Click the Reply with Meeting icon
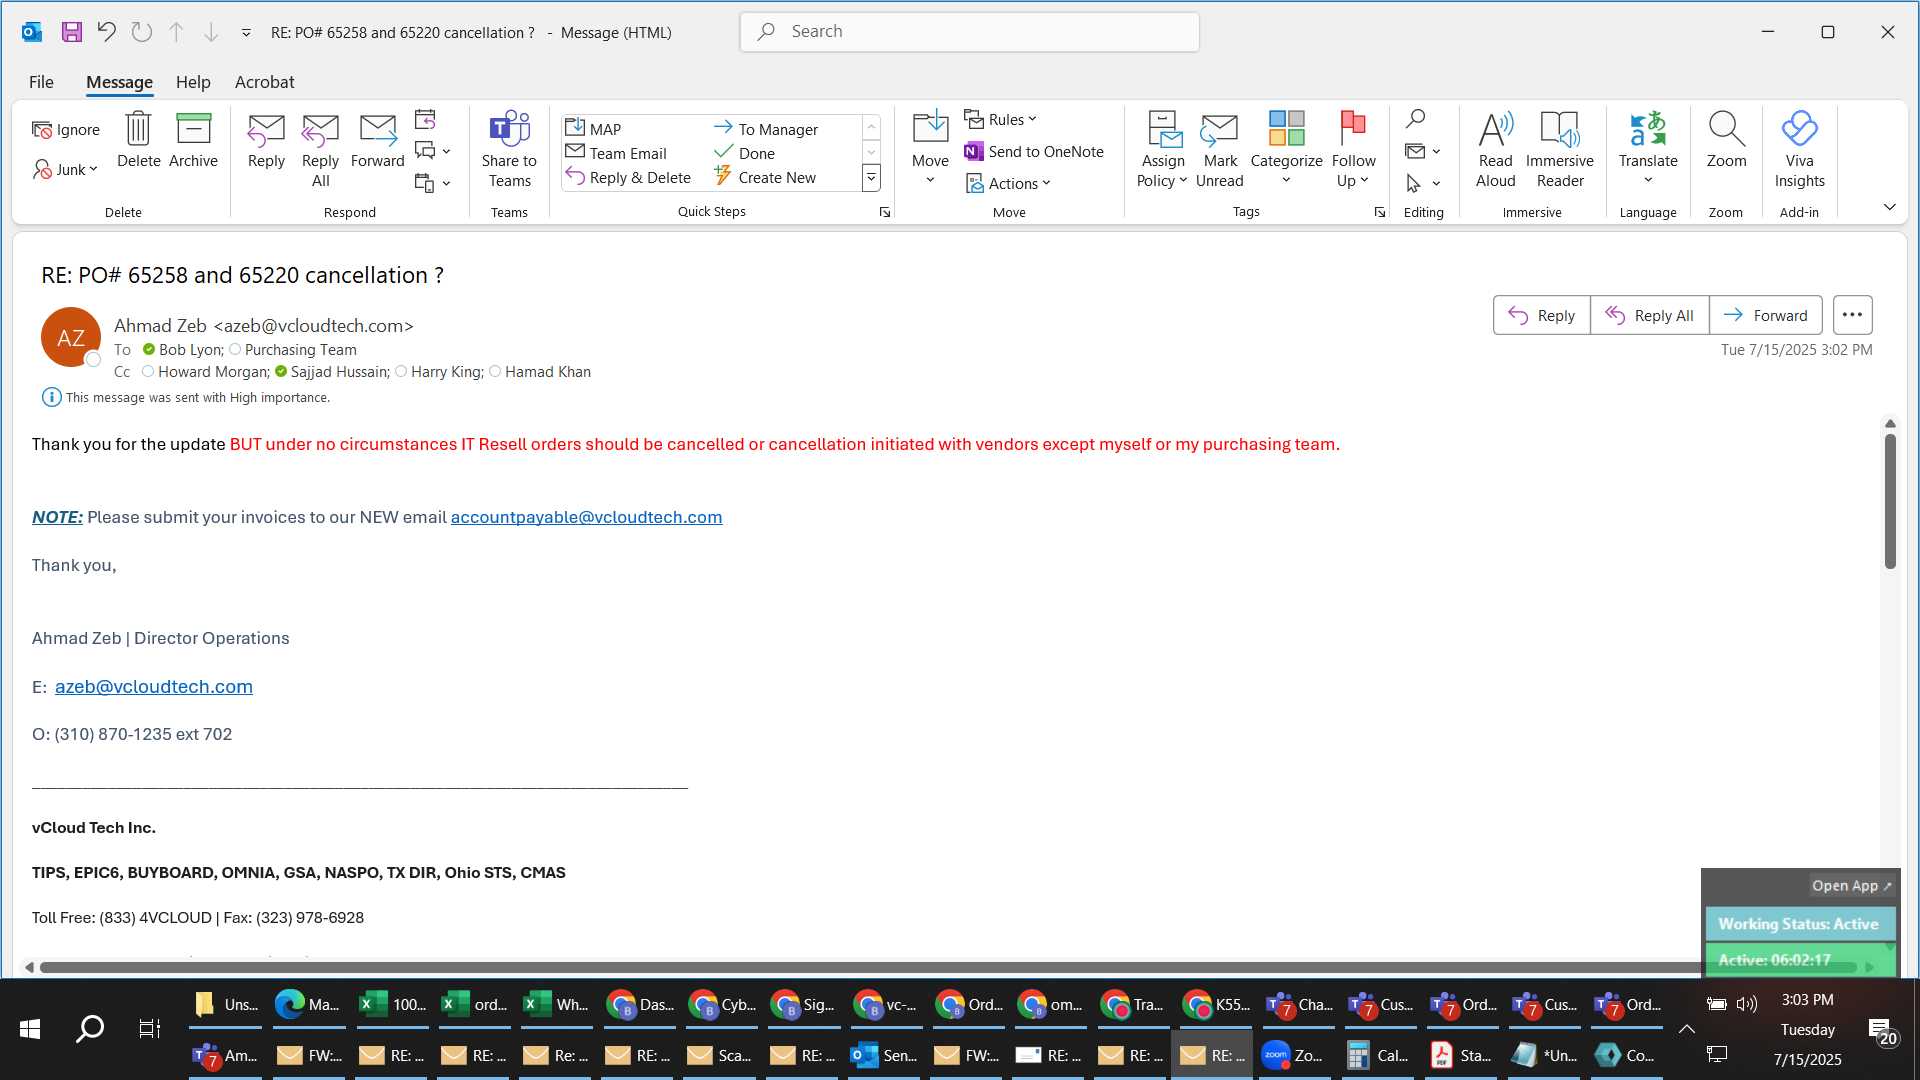Screen dimensions: 1920x1080 tap(425, 120)
